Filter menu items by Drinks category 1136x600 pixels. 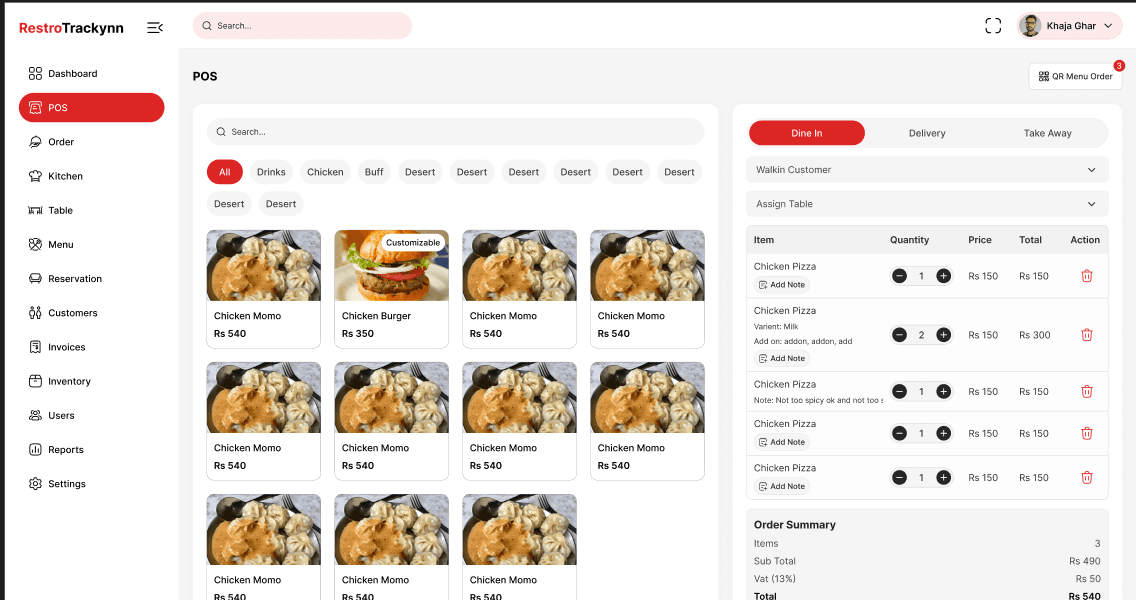pos(271,172)
